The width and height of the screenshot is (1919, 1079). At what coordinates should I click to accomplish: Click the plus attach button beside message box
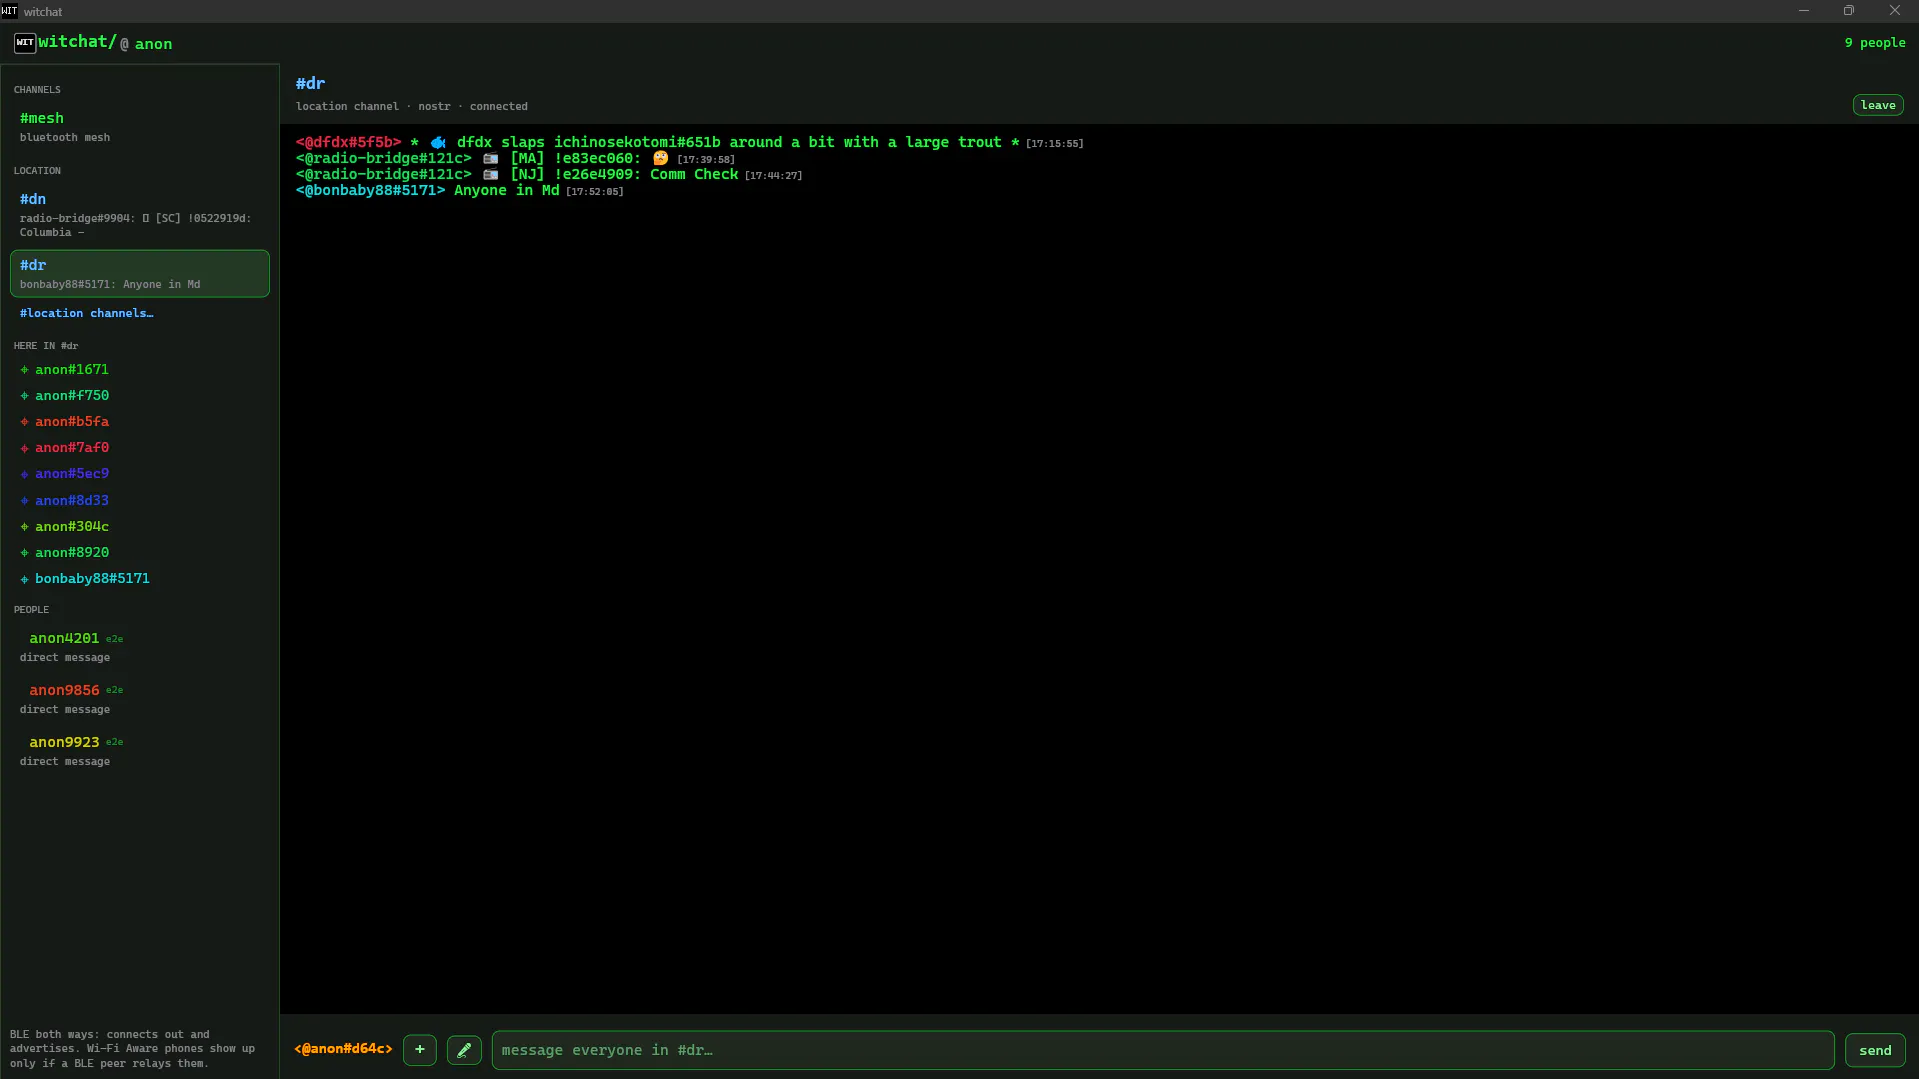click(x=420, y=1050)
